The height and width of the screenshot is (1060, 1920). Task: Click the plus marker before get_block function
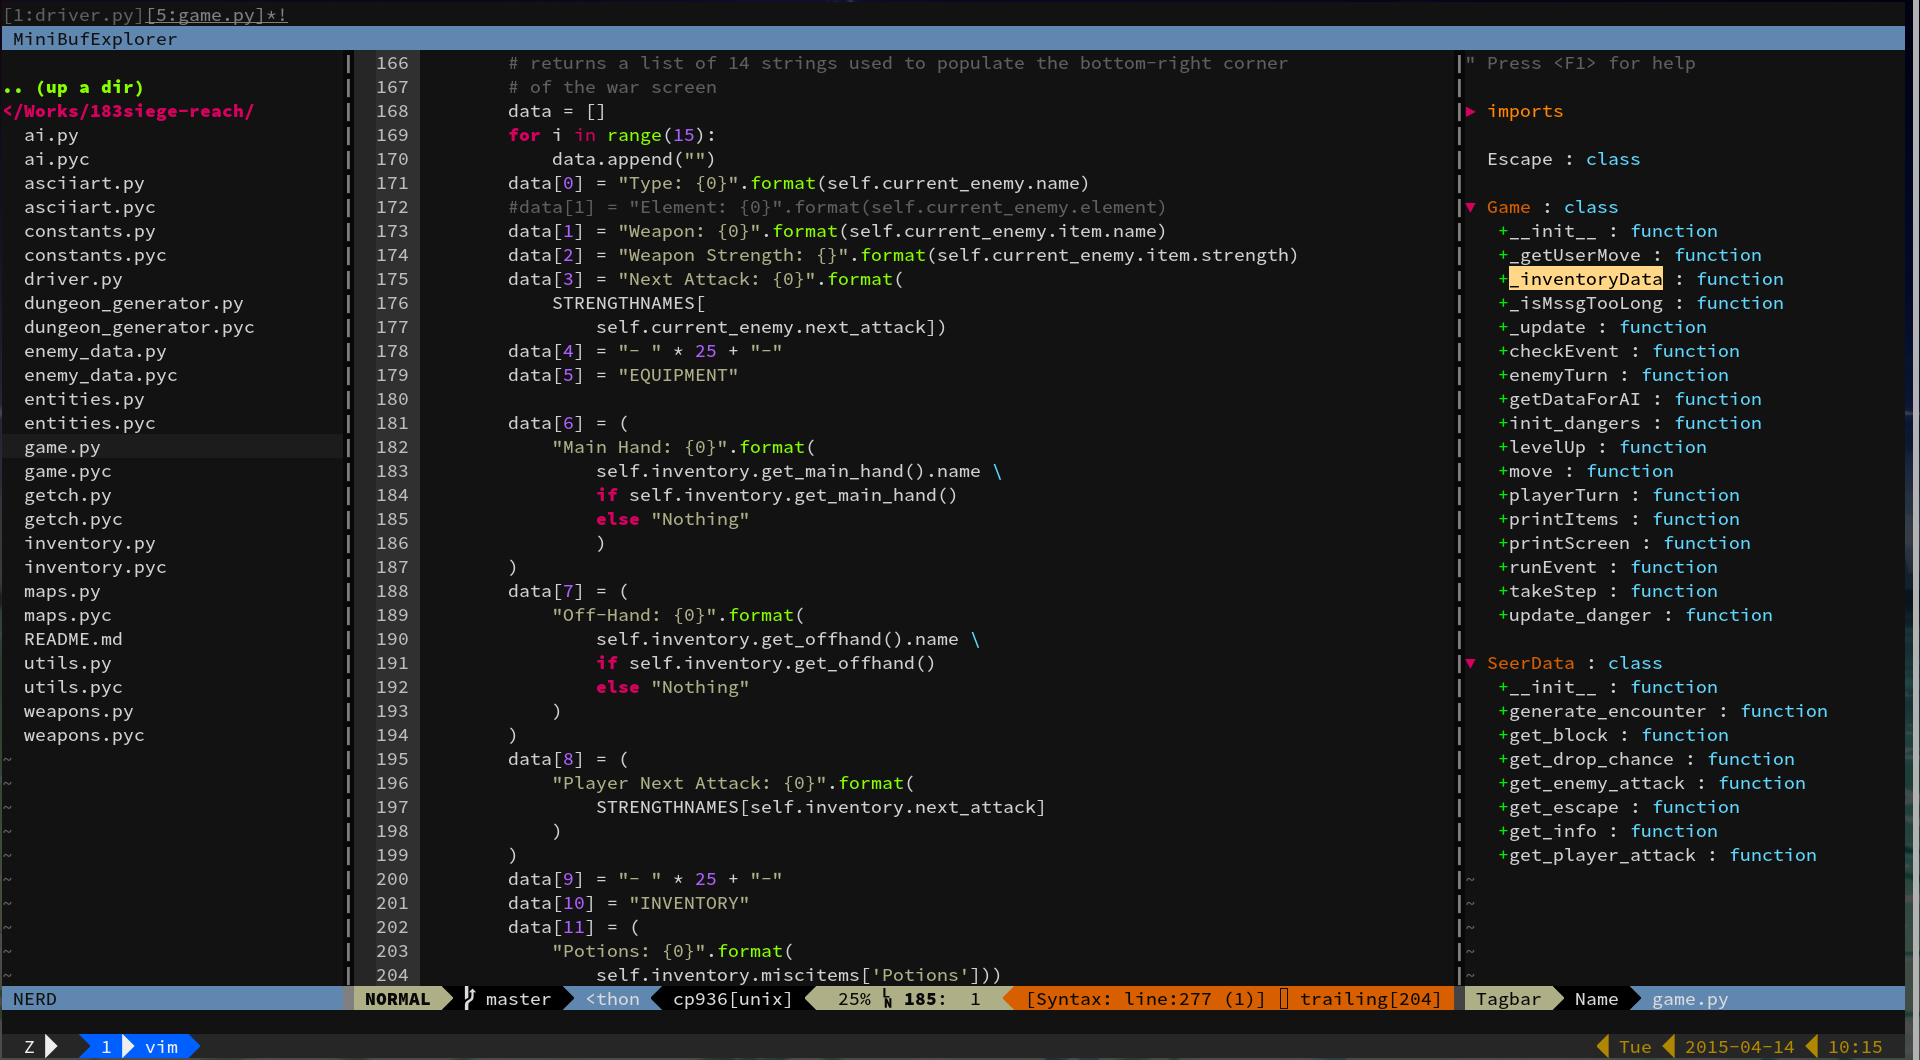pyautogui.click(x=1503, y=735)
